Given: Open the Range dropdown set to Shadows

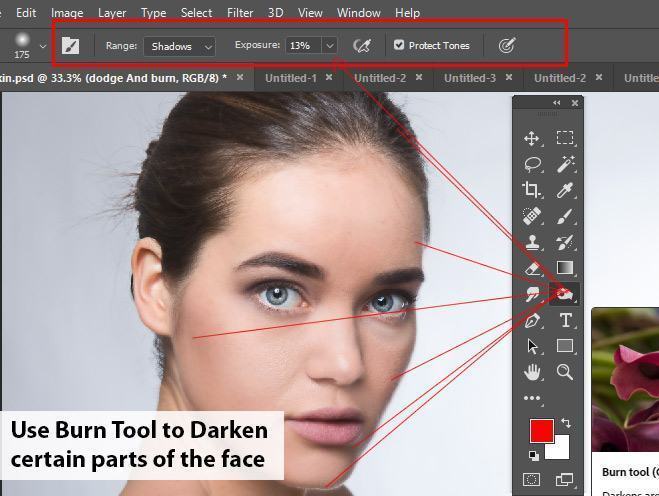Looking at the screenshot, I should click(x=179, y=46).
